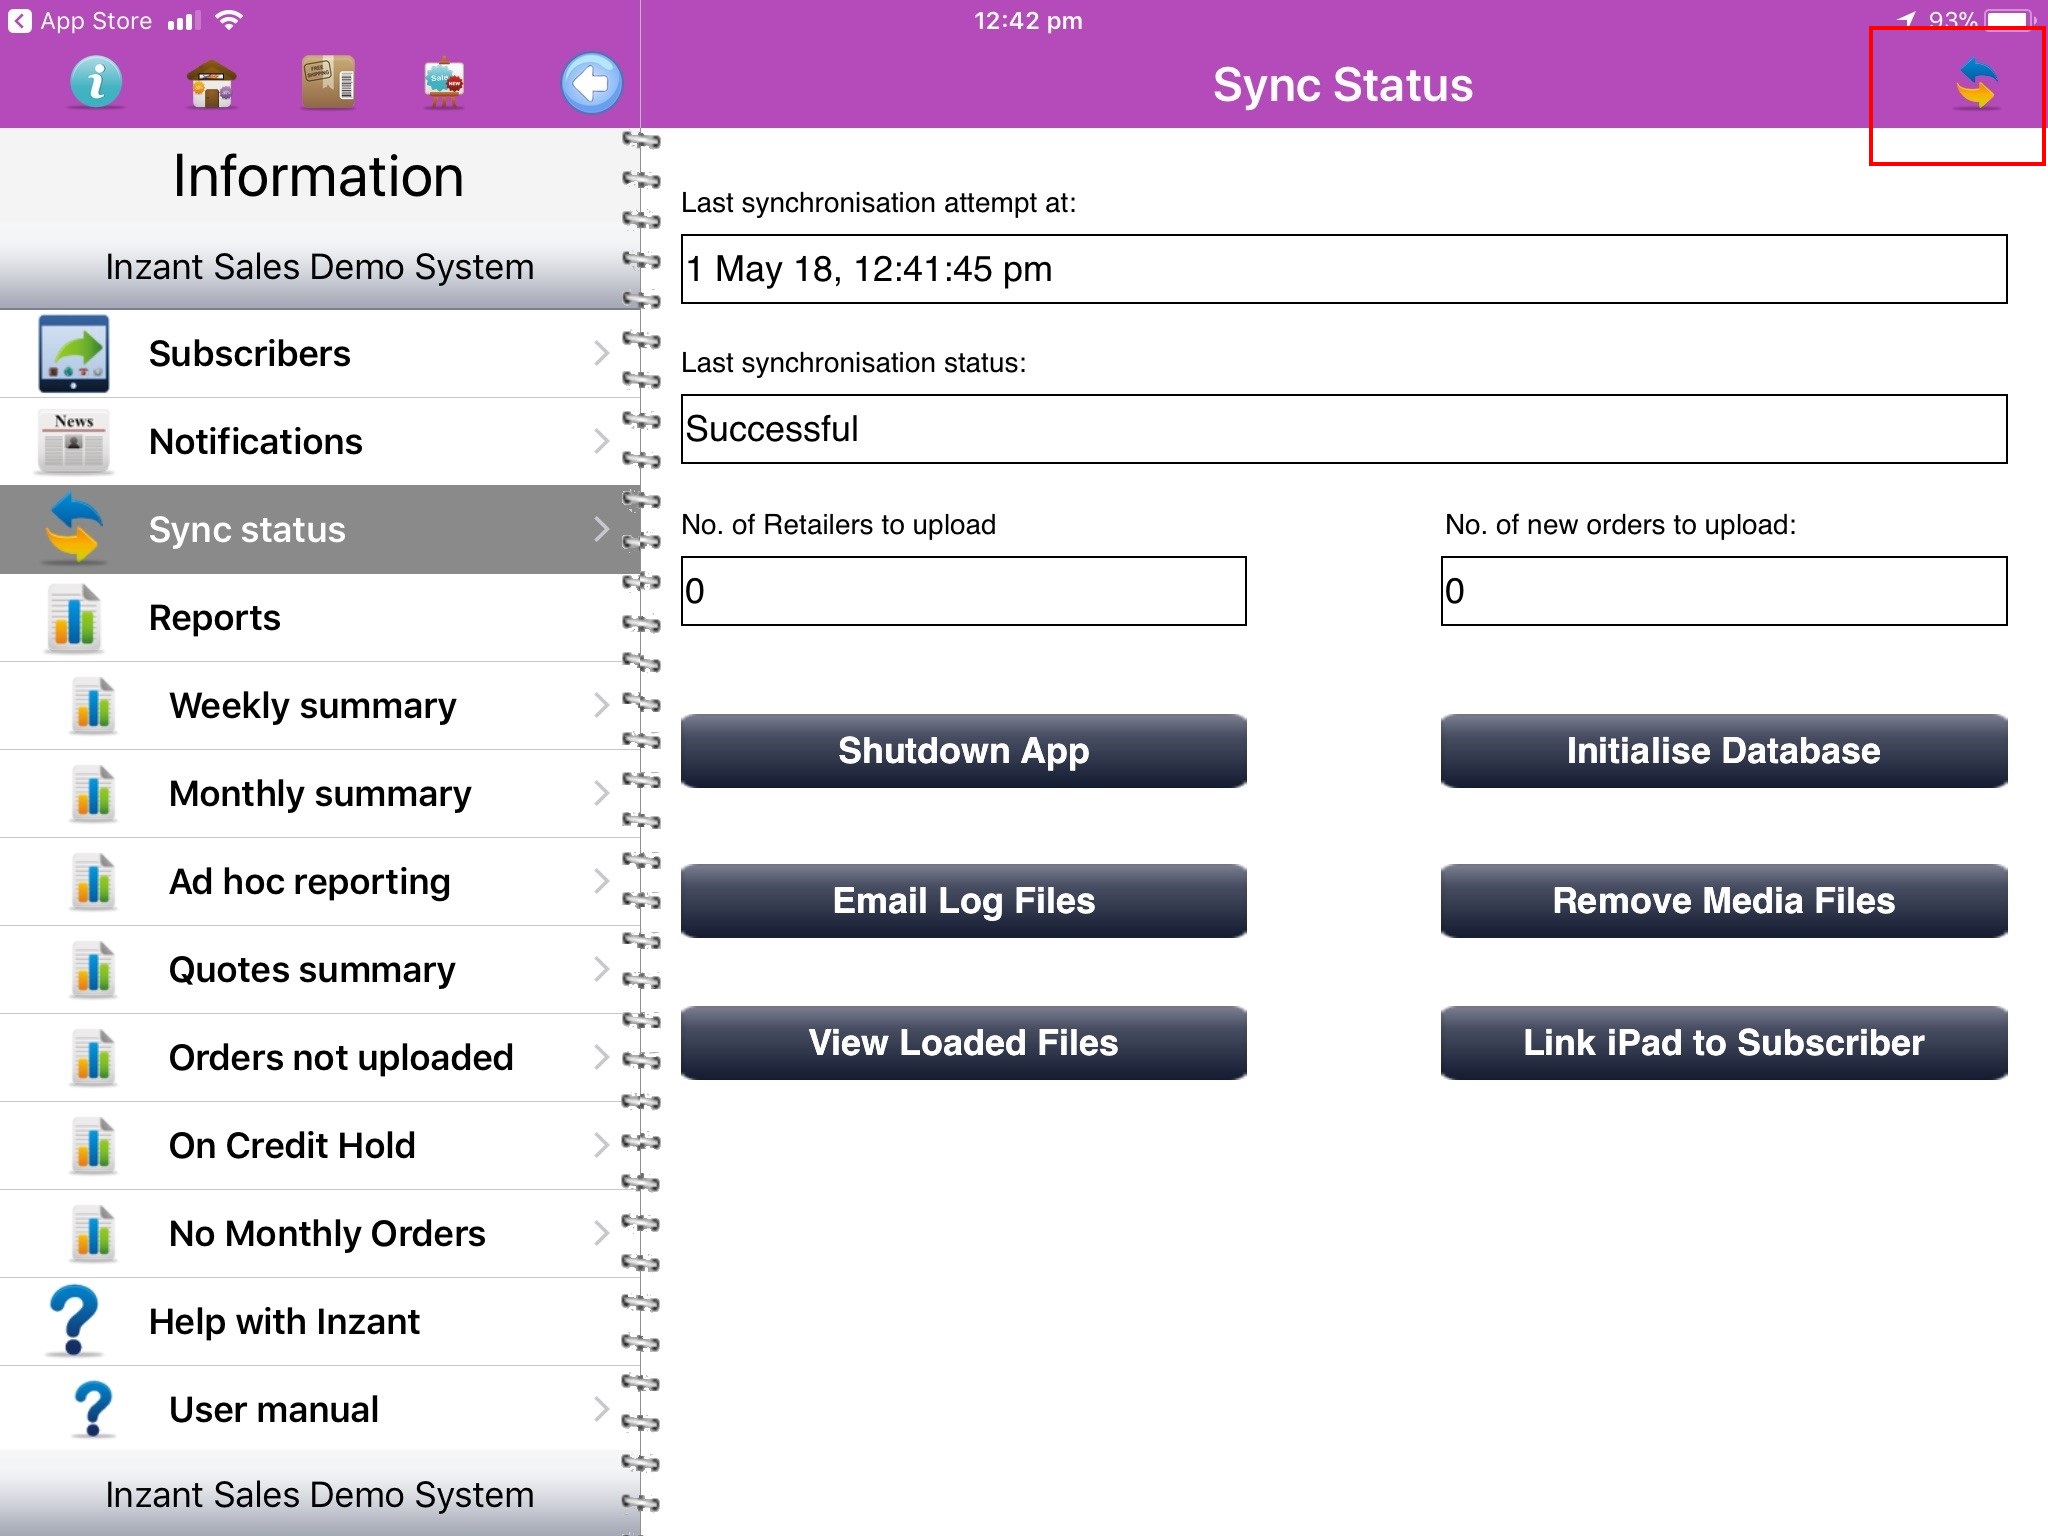The height and width of the screenshot is (1536, 2048).
Task: Return to App Store via status bar
Action: [x=80, y=21]
